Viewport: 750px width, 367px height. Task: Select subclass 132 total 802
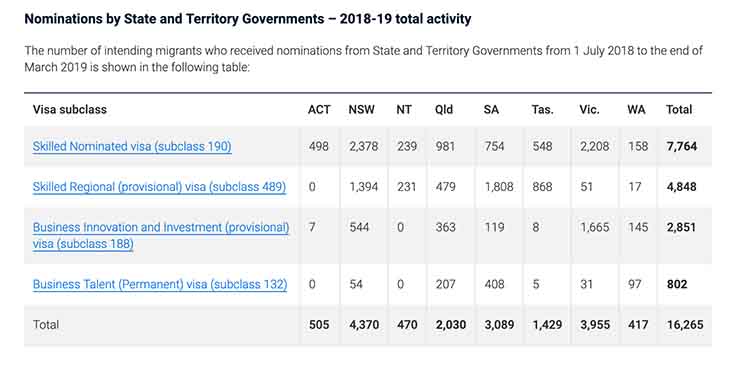click(x=677, y=284)
